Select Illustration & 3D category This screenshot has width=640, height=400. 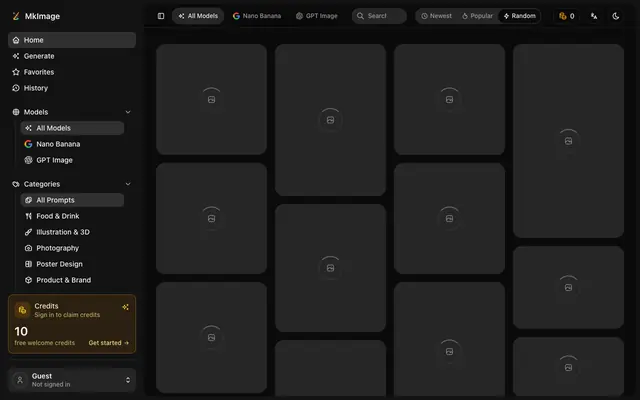(72, 232)
